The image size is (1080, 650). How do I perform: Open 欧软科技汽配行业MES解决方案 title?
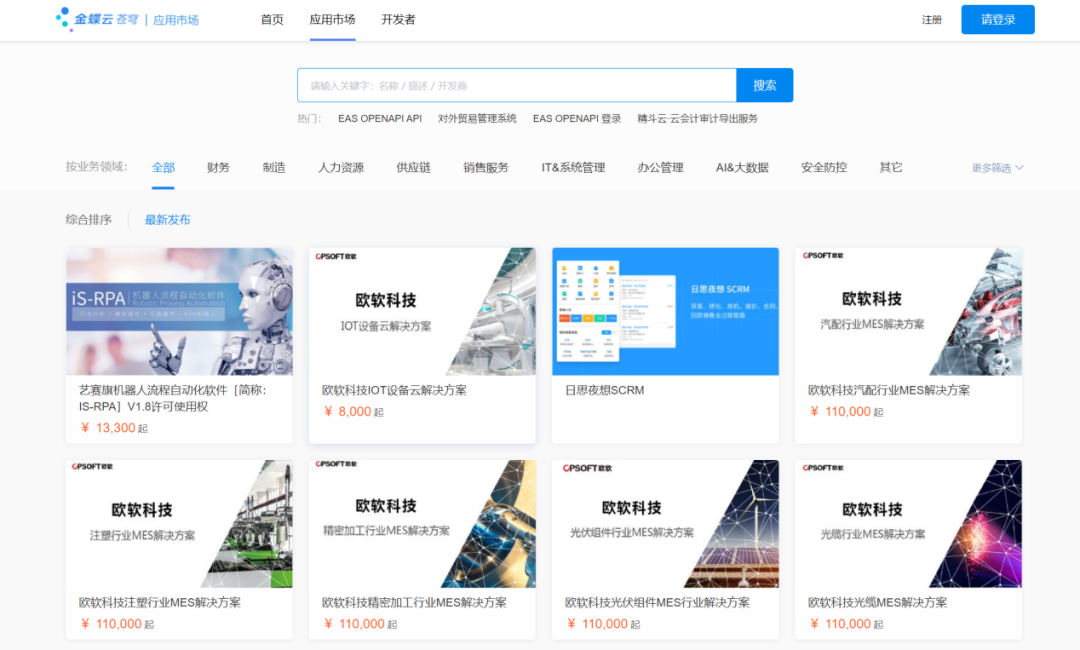pos(889,390)
